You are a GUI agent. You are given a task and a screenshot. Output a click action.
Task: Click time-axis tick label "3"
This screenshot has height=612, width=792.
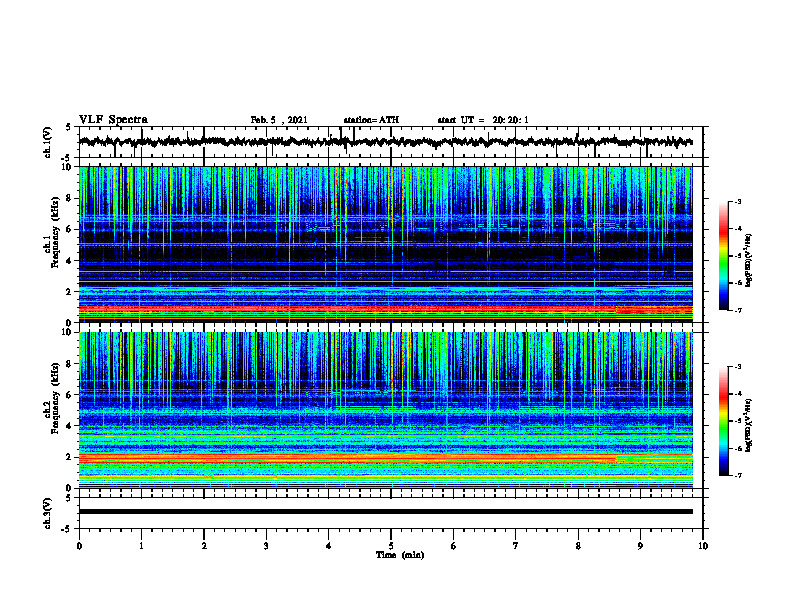pos(266,546)
